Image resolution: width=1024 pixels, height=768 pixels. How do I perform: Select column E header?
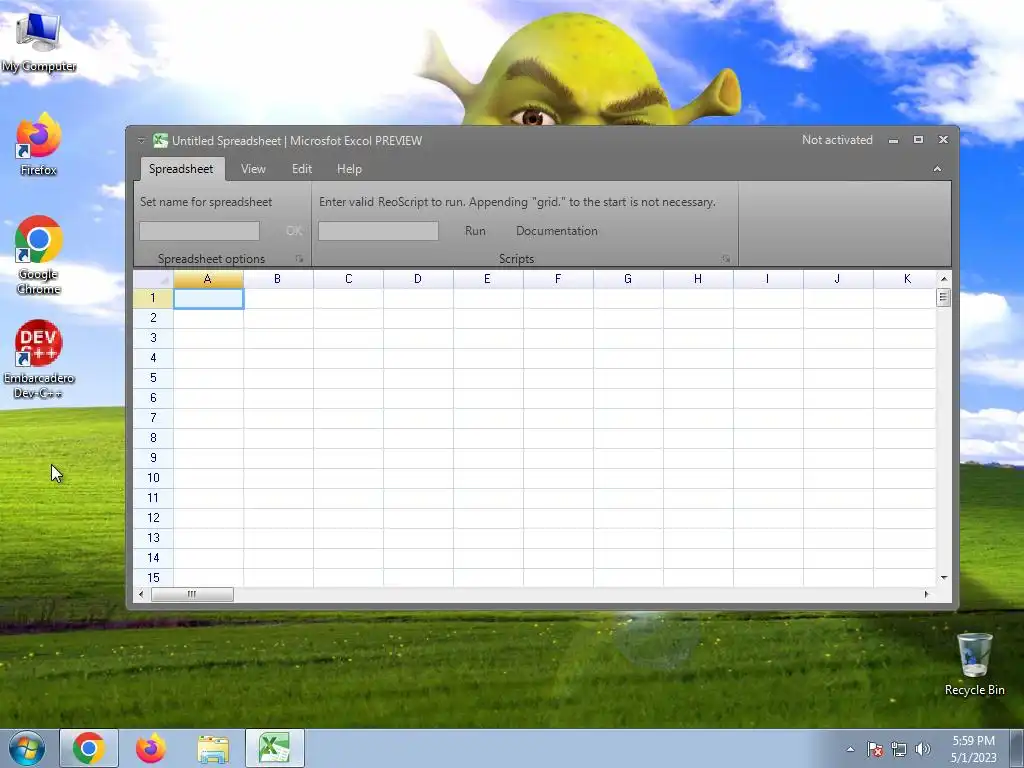point(488,279)
